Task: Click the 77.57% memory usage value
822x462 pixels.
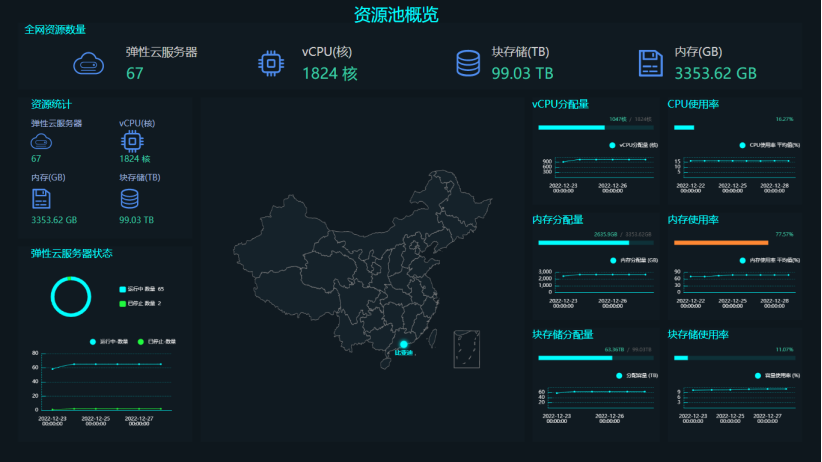Action: pos(784,234)
